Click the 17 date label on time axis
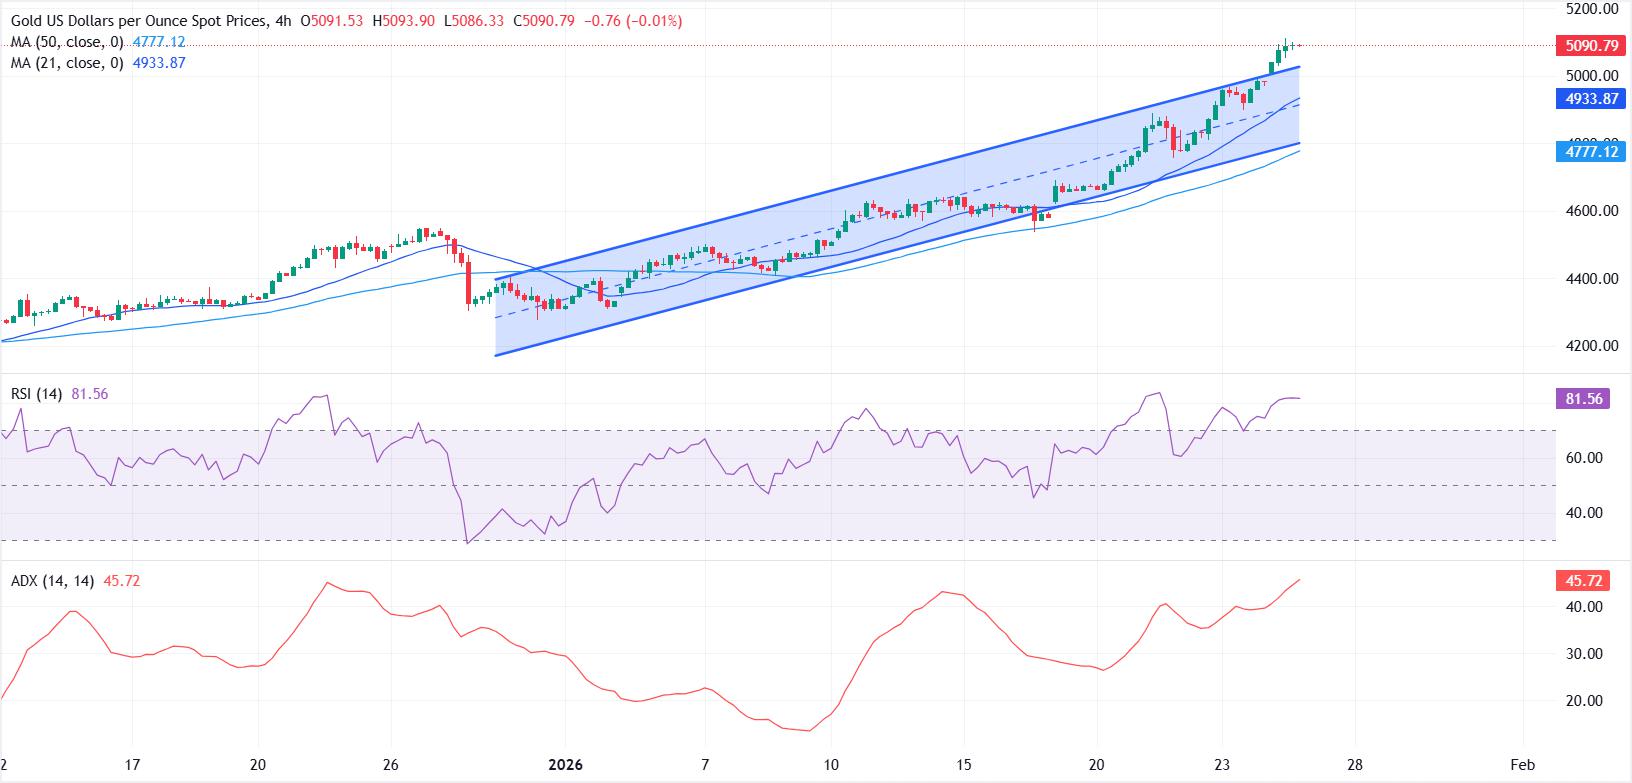 coord(131,765)
